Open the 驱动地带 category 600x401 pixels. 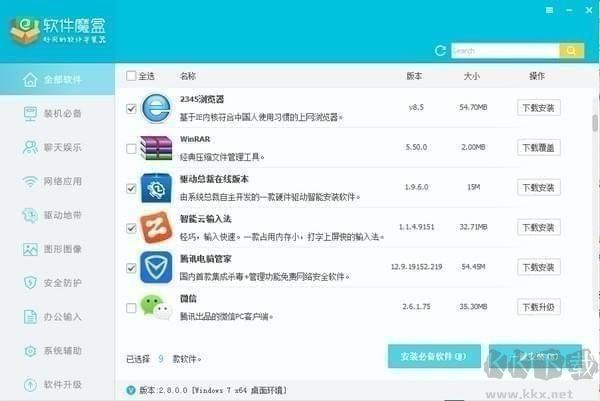pos(57,215)
